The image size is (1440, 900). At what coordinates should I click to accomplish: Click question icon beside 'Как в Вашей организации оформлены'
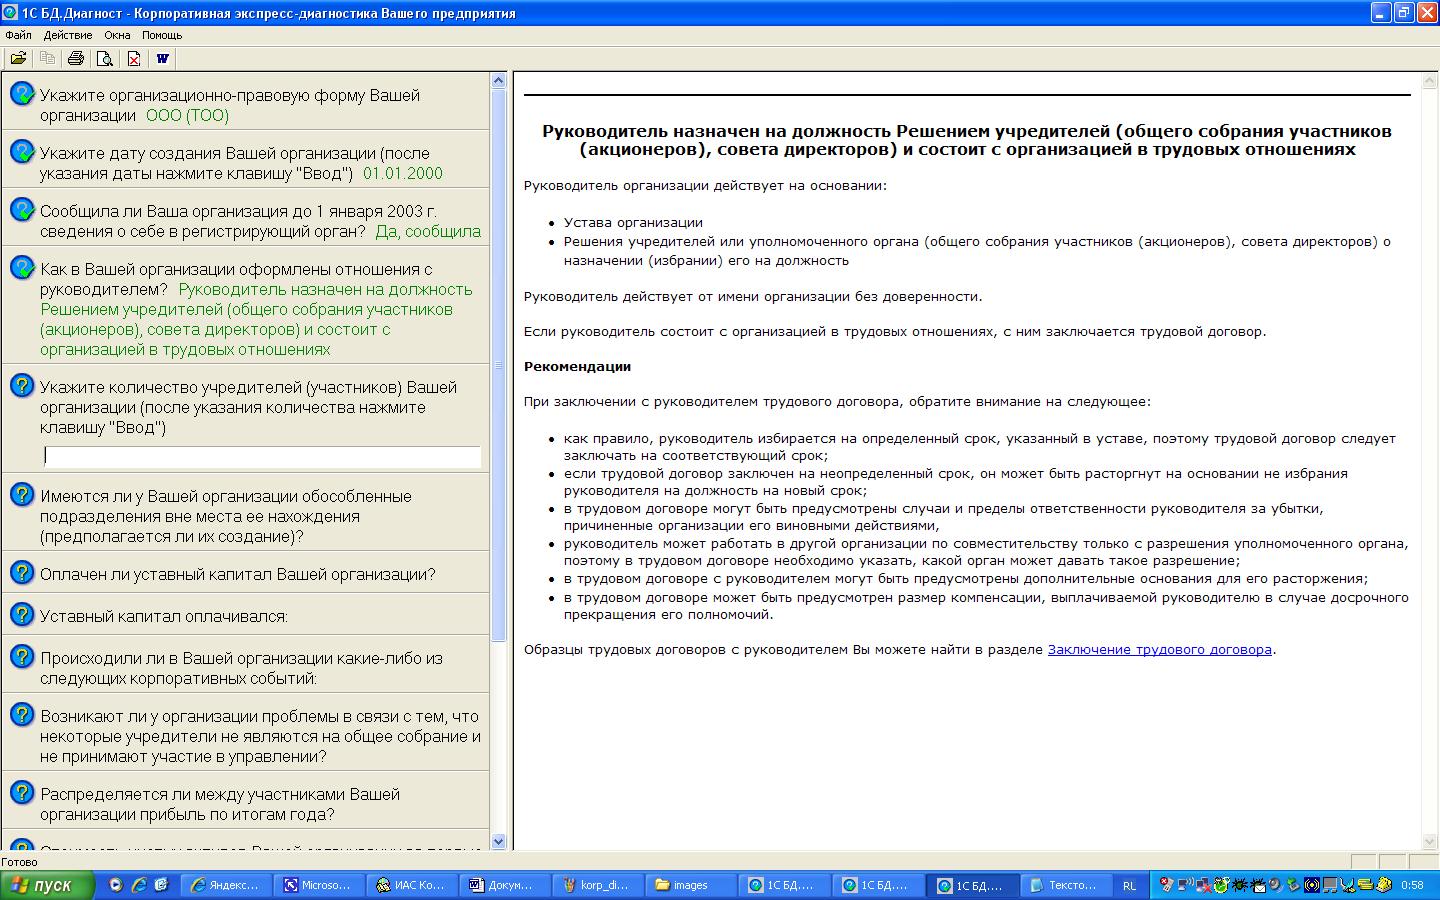pyautogui.click(x=22, y=268)
